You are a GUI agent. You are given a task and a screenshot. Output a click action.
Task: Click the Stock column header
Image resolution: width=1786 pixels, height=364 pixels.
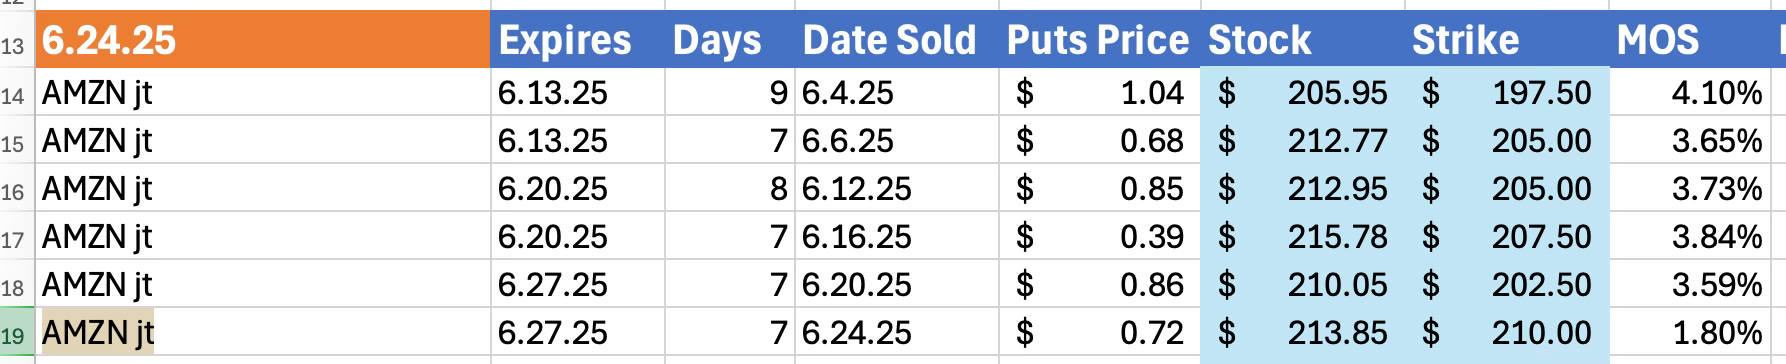(1301, 40)
